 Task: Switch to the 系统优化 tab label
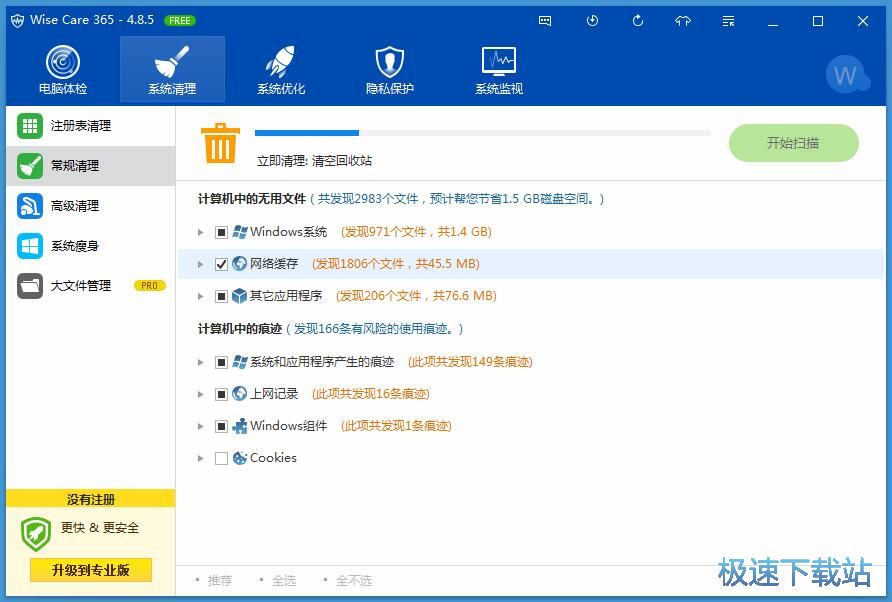pyautogui.click(x=280, y=89)
